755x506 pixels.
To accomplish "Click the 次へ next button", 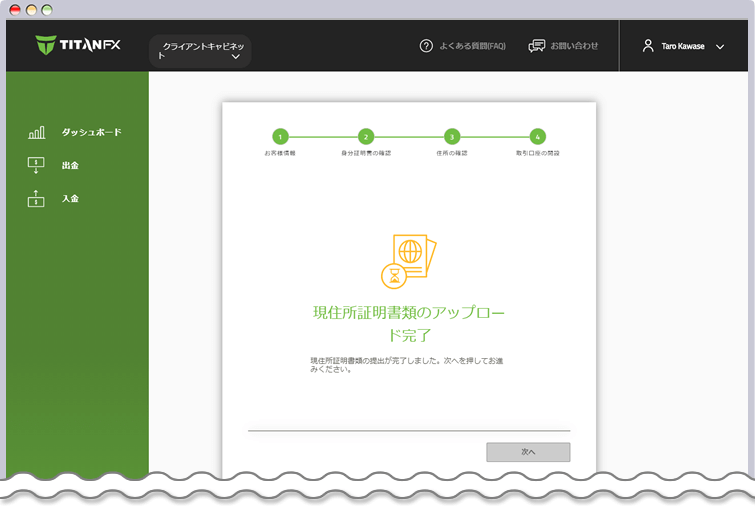I will click(x=528, y=452).
